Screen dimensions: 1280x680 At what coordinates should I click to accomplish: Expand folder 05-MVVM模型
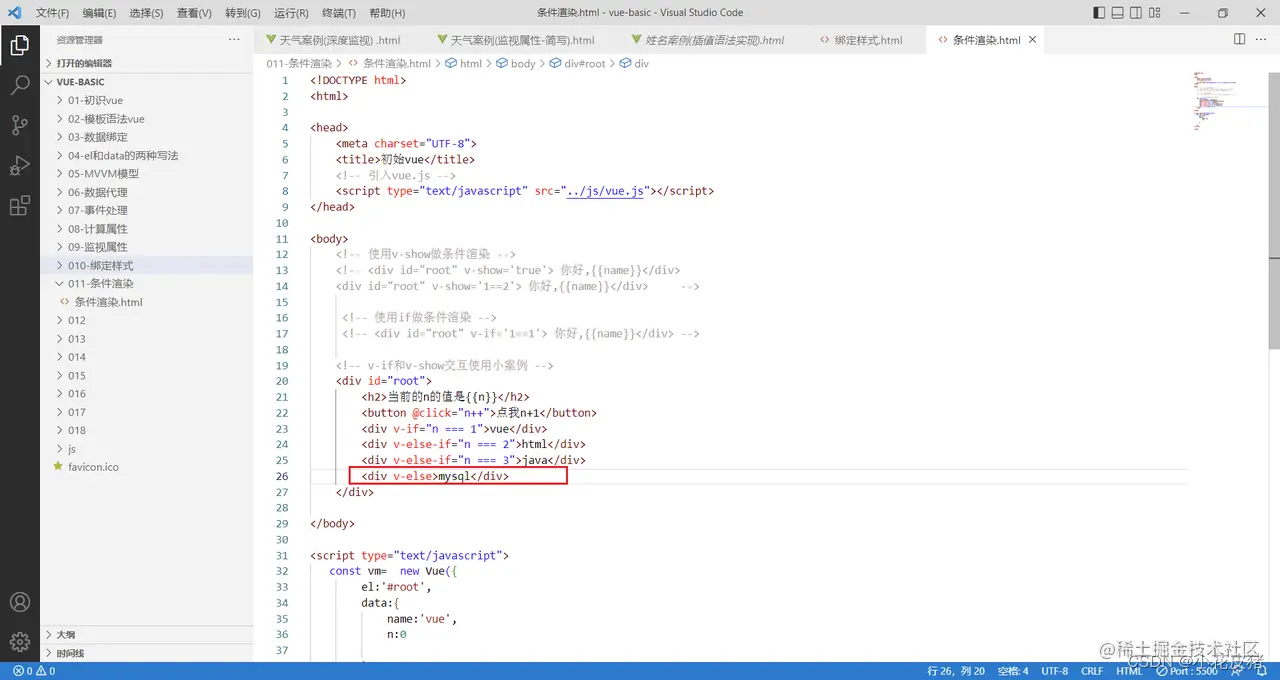click(x=147, y=173)
